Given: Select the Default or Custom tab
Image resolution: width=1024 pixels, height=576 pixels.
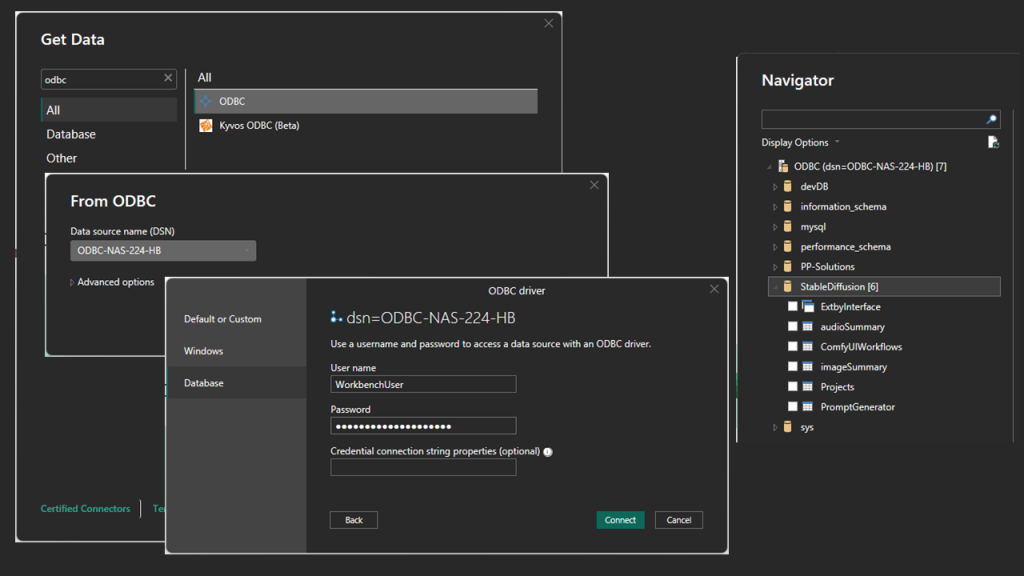Looking at the screenshot, I should coord(222,319).
